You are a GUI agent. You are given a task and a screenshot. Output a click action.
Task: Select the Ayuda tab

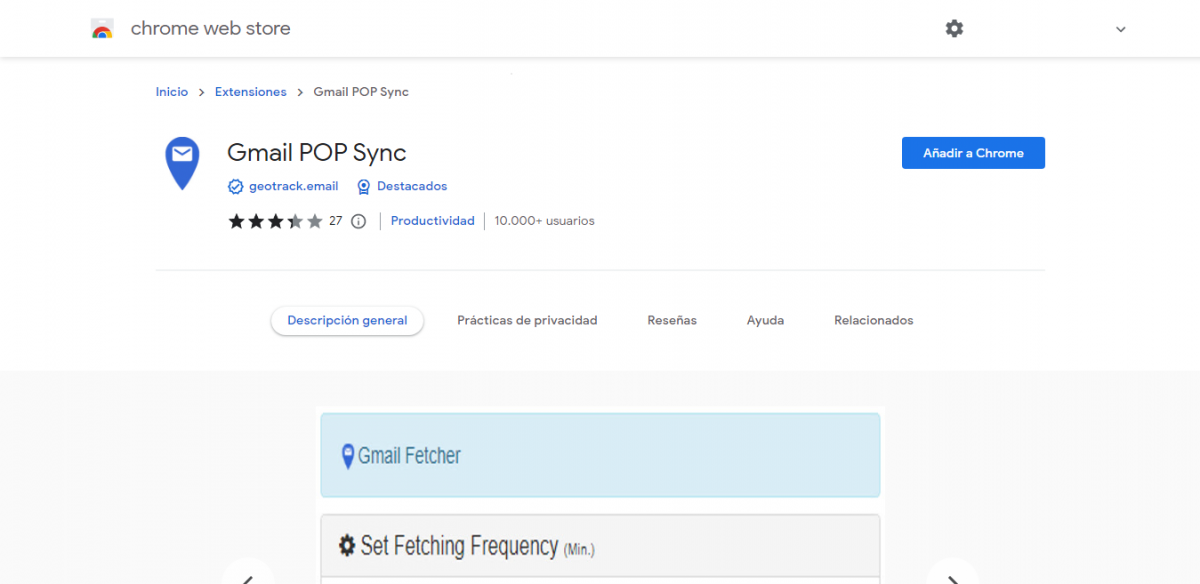pyautogui.click(x=765, y=321)
